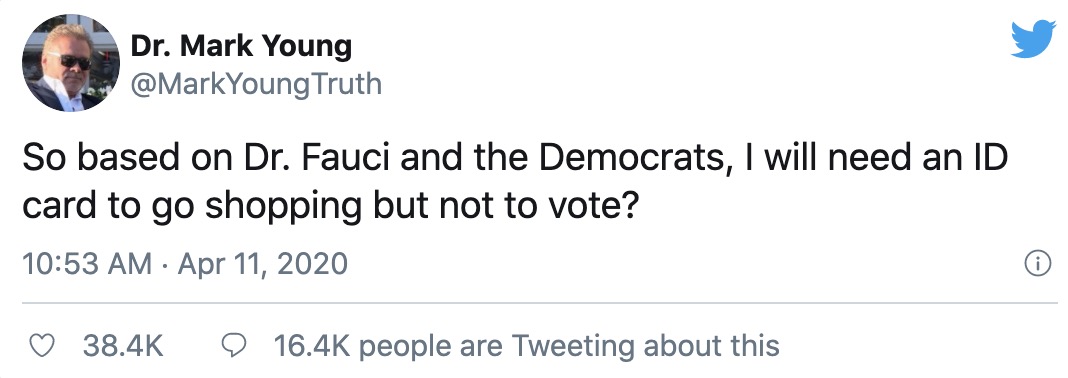This screenshot has width=1068, height=378.
Task: Open the Twitter info circle icon
Action: pyautogui.click(x=1037, y=264)
